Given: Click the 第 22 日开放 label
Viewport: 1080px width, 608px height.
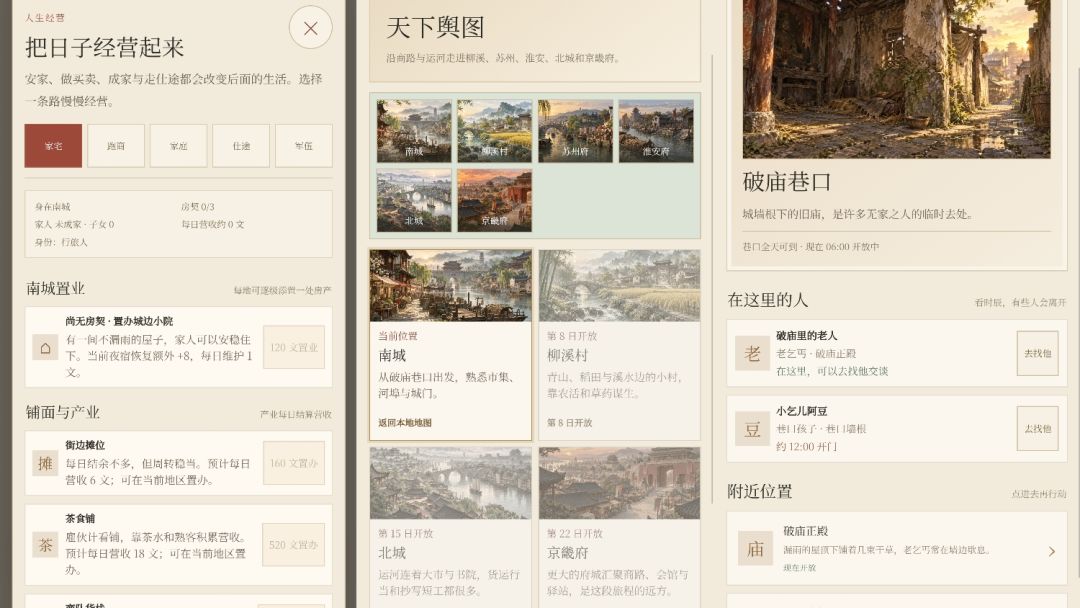Looking at the screenshot, I should [574, 534].
